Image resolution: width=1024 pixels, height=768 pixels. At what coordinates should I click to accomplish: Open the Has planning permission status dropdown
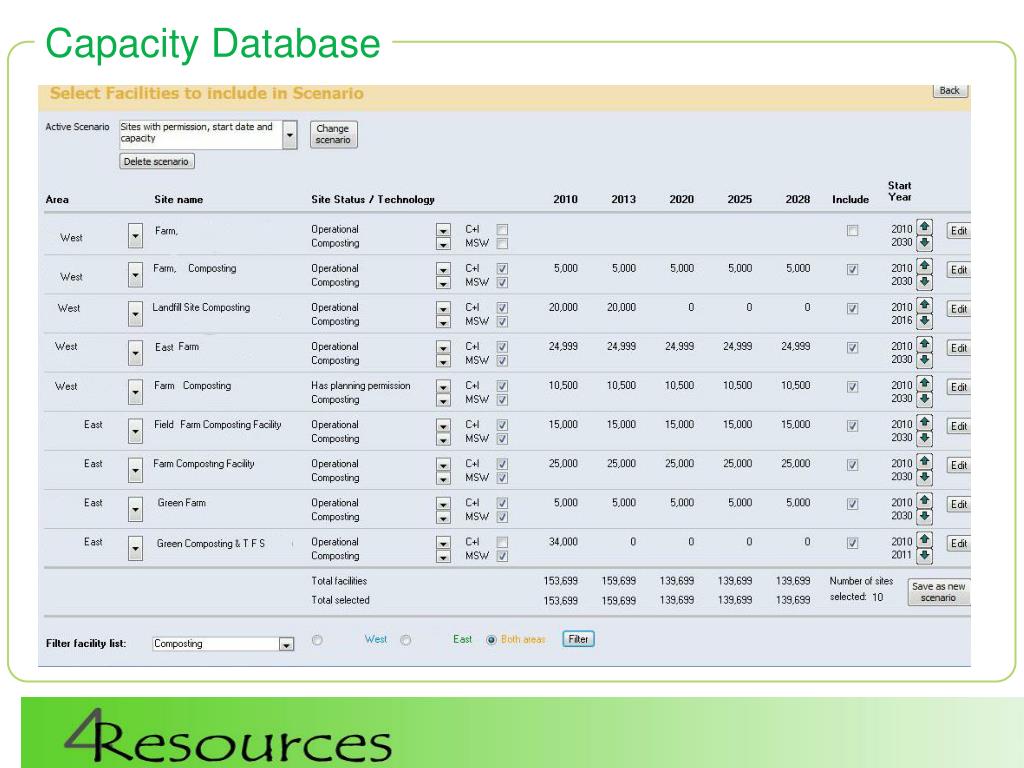[x=443, y=386]
